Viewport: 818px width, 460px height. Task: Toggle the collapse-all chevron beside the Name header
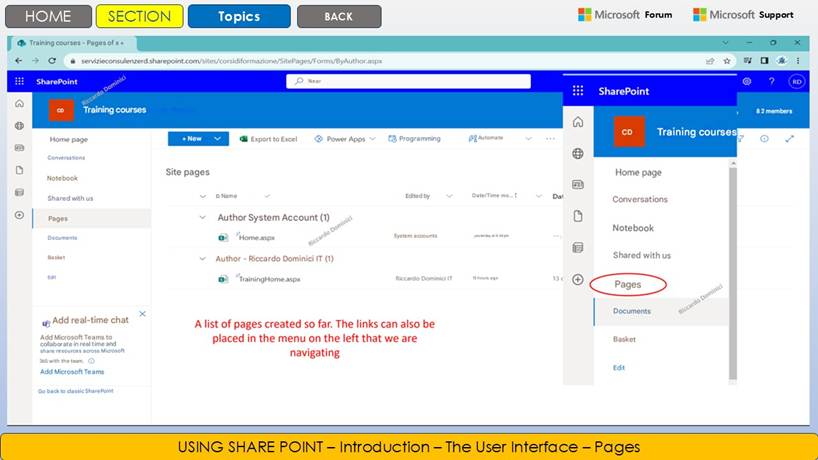[x=202, y=196]
